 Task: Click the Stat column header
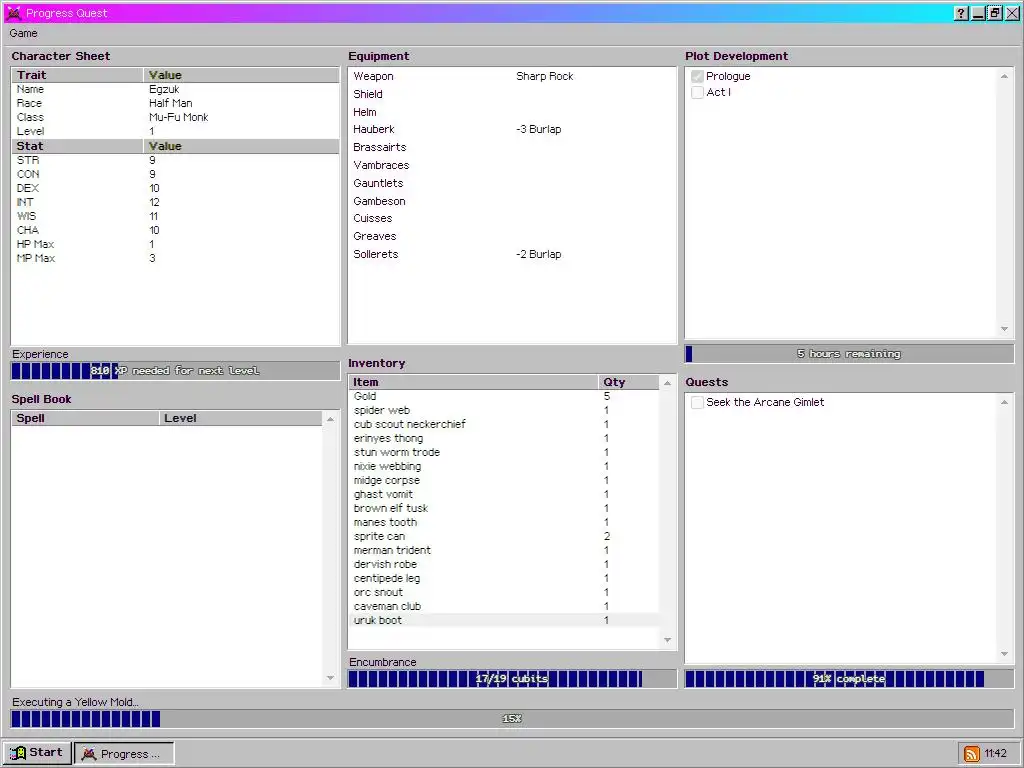click(77, 146)
